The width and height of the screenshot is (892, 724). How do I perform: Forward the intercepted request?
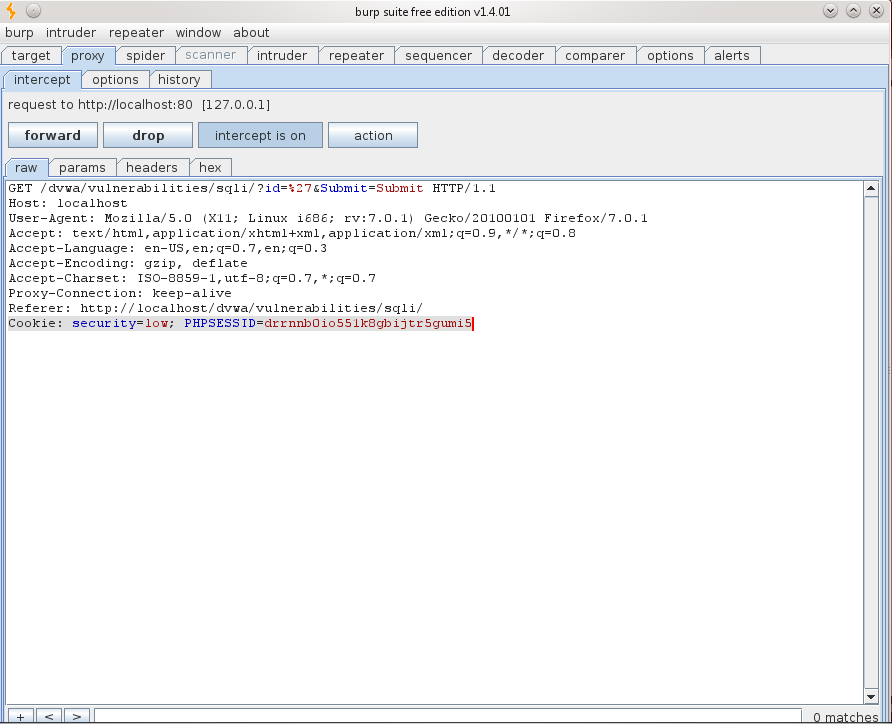tap(53, 135)
